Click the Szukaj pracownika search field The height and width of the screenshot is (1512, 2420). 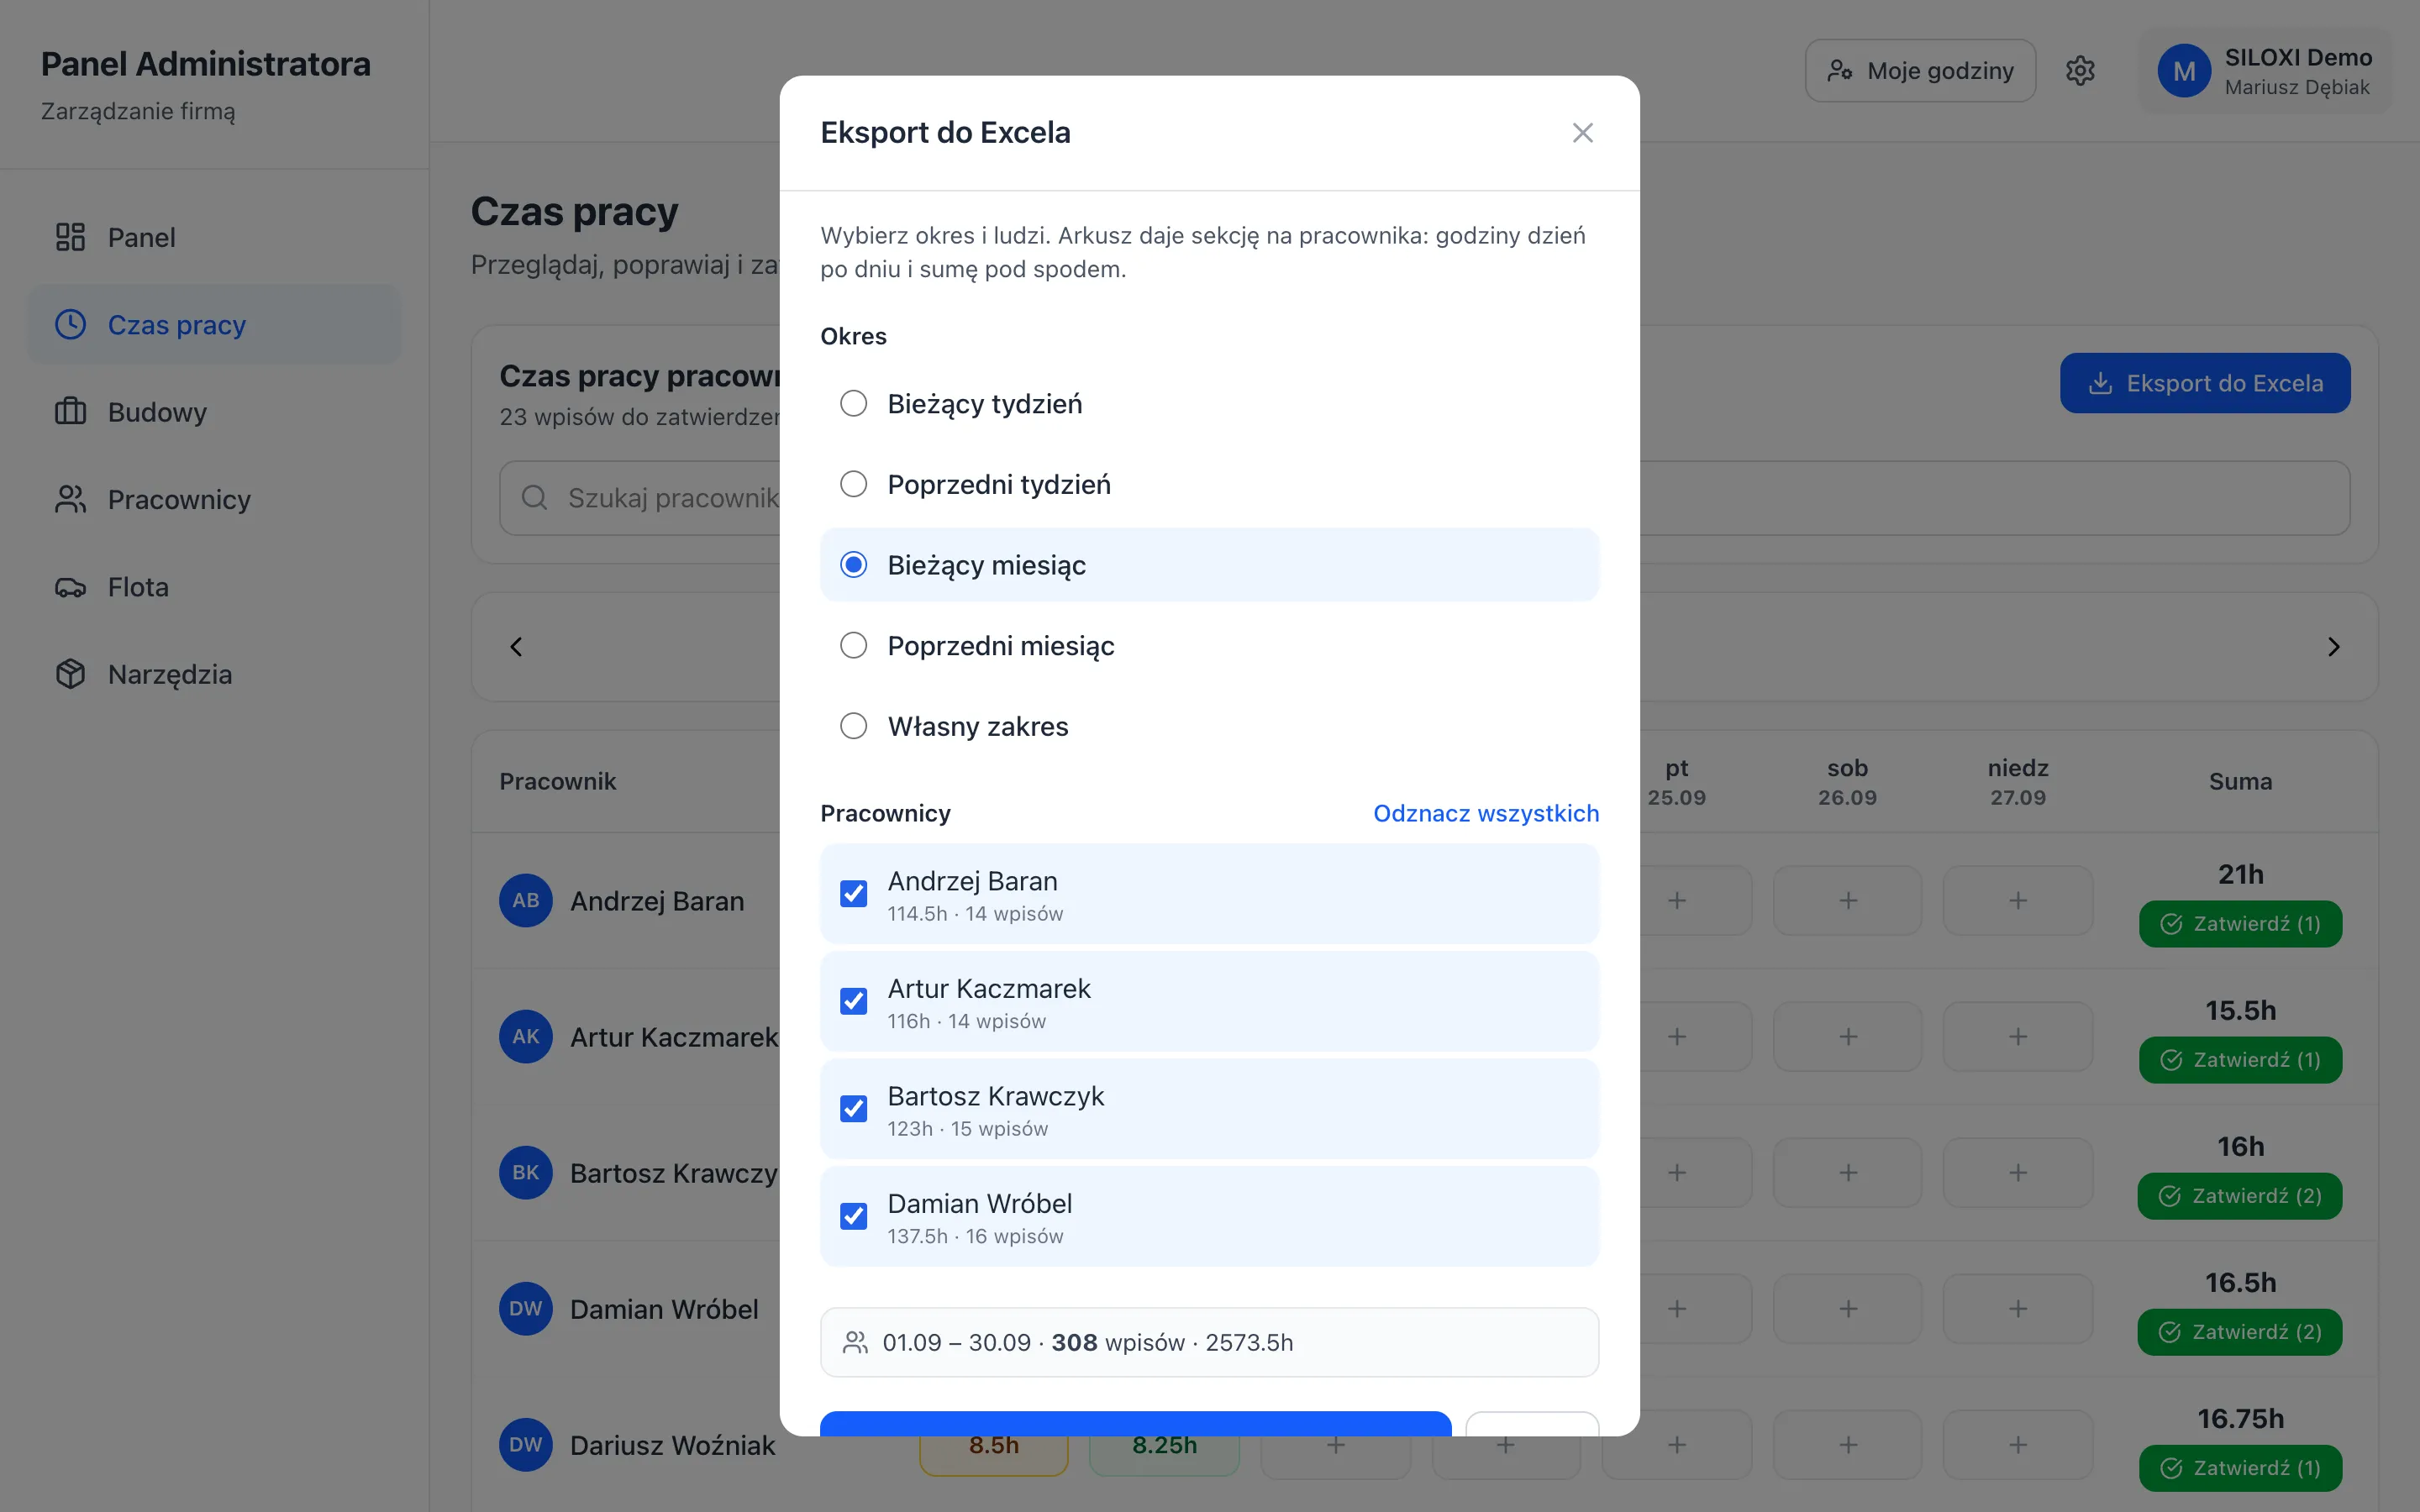pos(1425,498)
